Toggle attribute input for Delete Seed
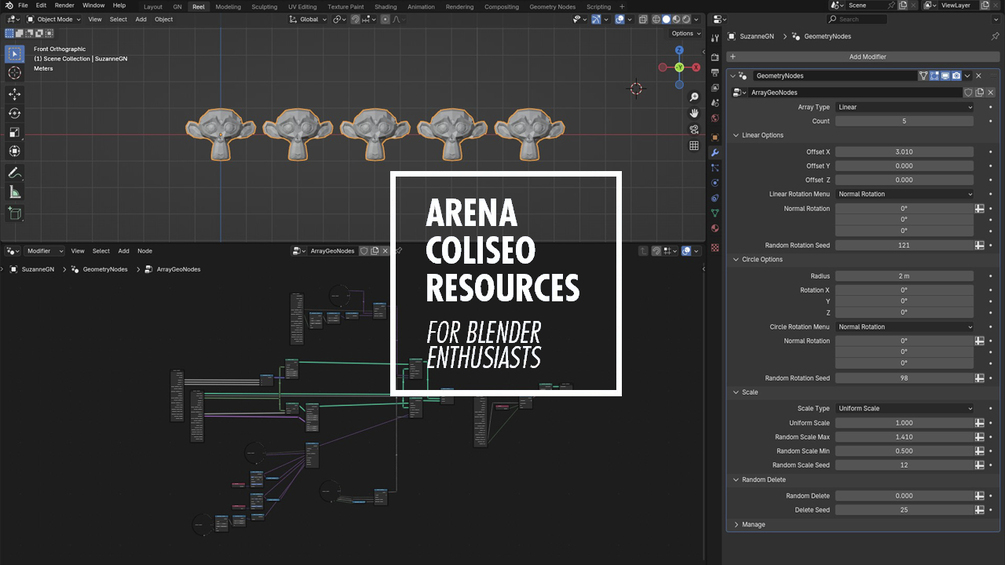 pos(979,510)
